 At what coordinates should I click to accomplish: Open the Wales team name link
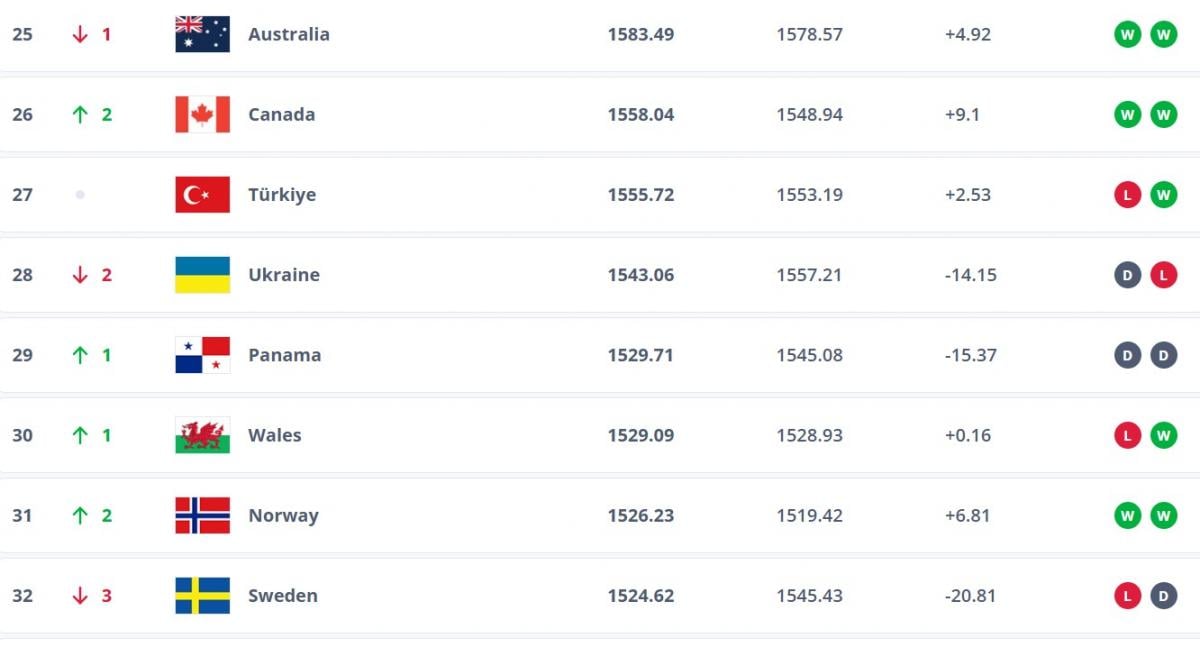click(x=274, y=435)
